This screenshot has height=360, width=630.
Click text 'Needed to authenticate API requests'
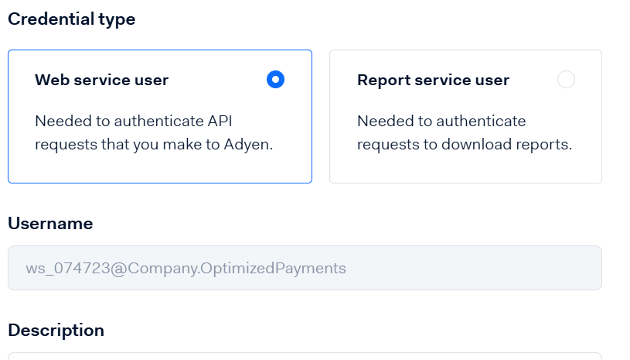[x=154, y=133]
